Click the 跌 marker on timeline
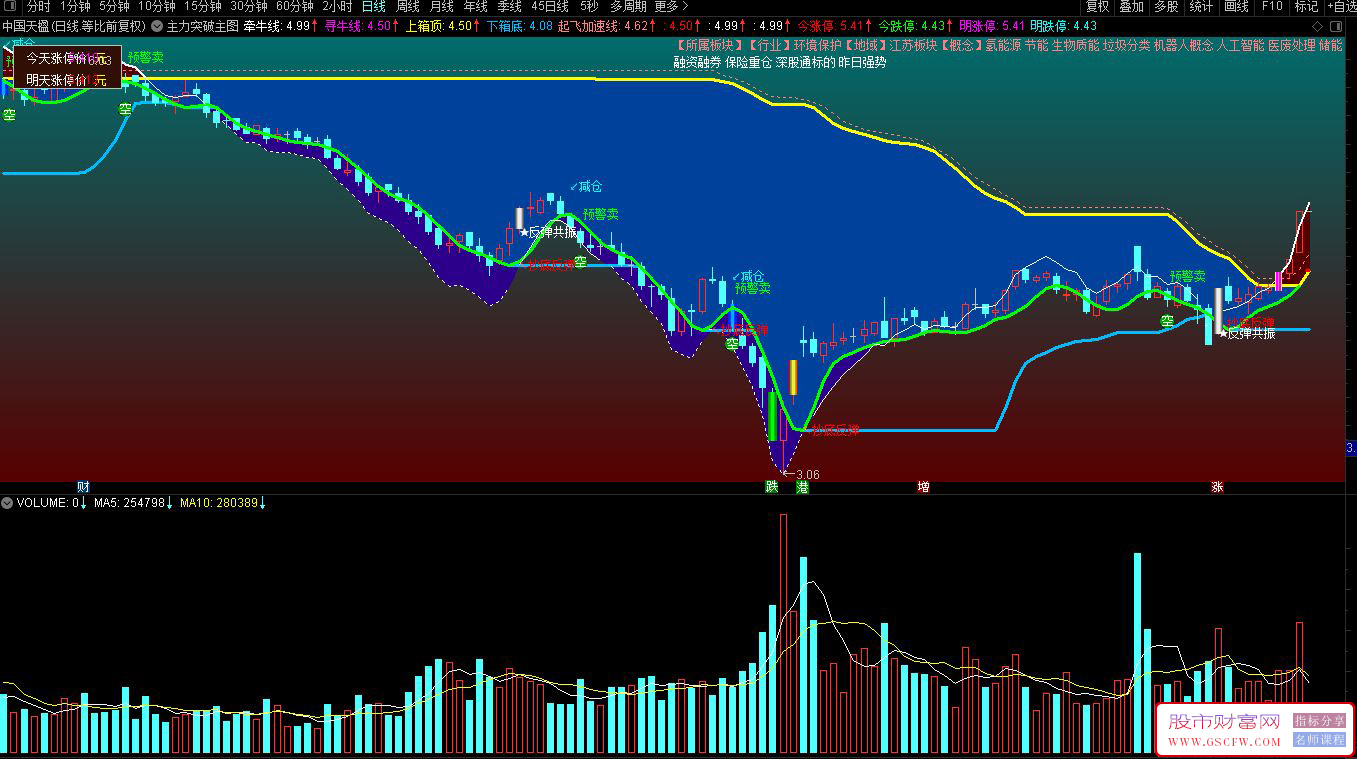The image size is (1357, 759). 772,487
